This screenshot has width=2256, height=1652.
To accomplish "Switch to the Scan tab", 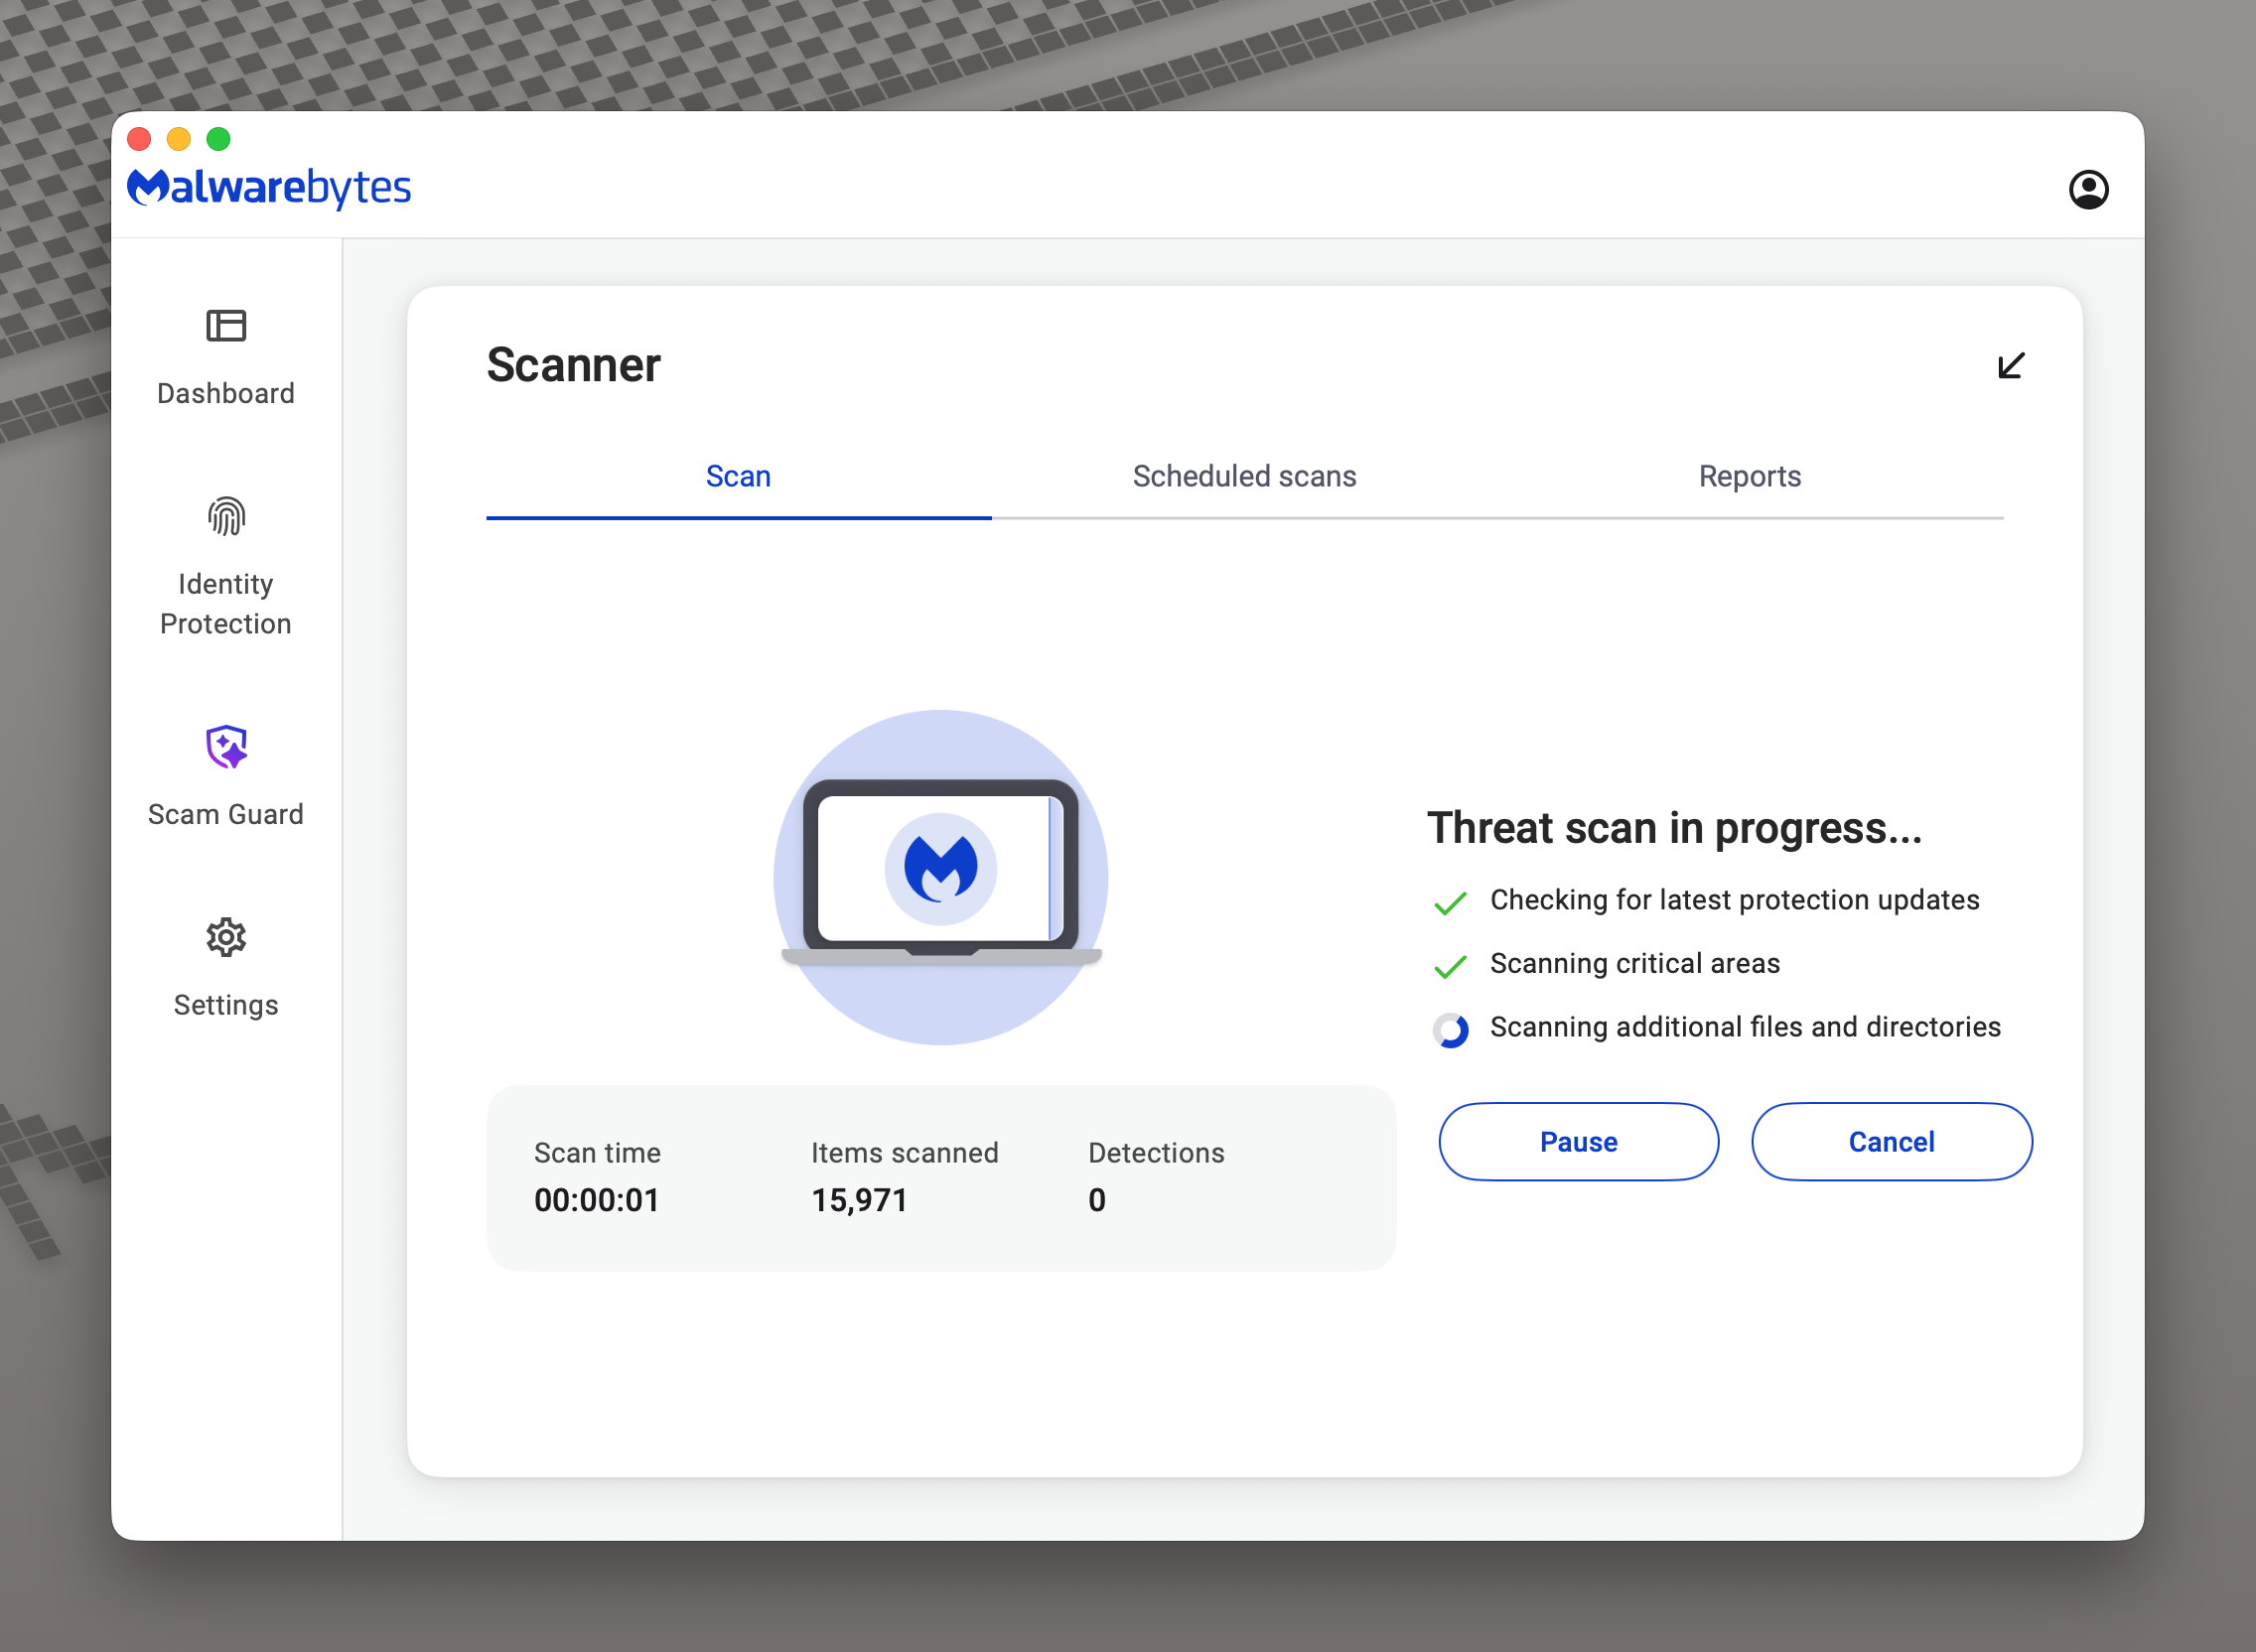I will (738, 477).
